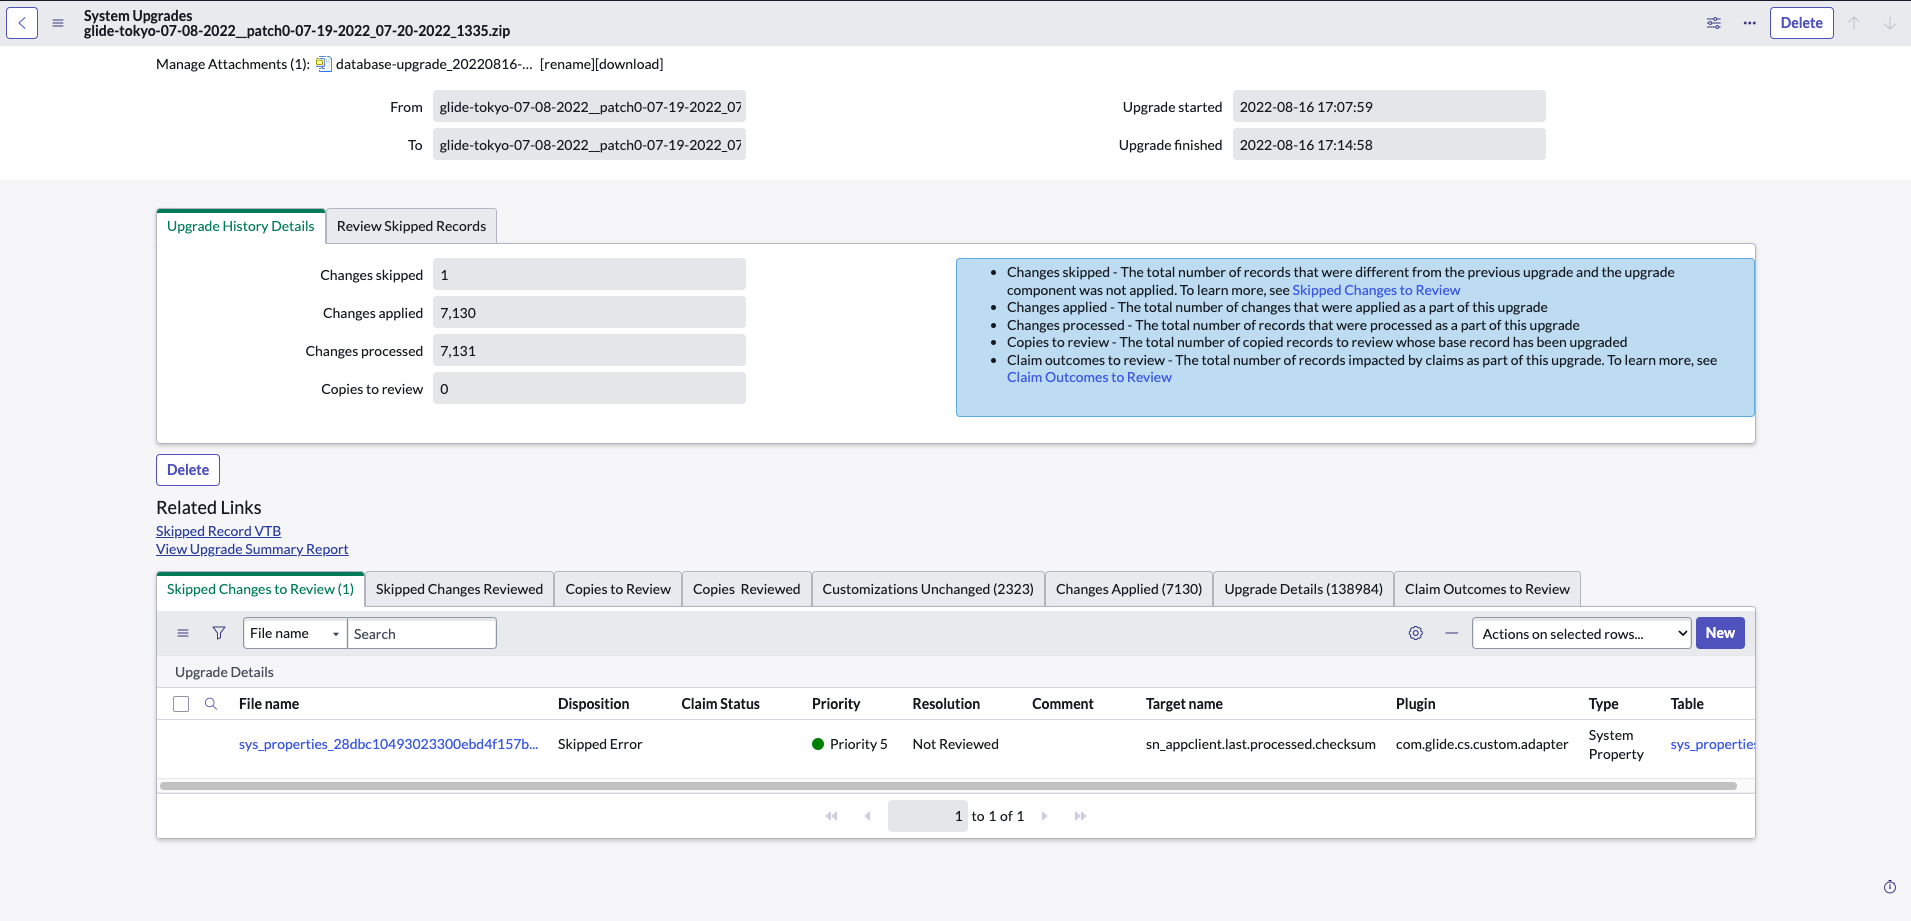Toggle the filter funnel icon in related list
This screenshot has width=1911, height=921.
pyautogui.click(x=219, y=633)
